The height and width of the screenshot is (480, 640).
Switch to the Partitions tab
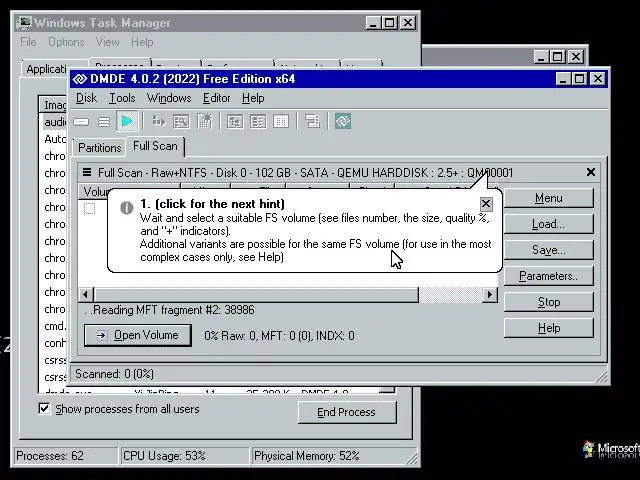[x=100, y=148]
